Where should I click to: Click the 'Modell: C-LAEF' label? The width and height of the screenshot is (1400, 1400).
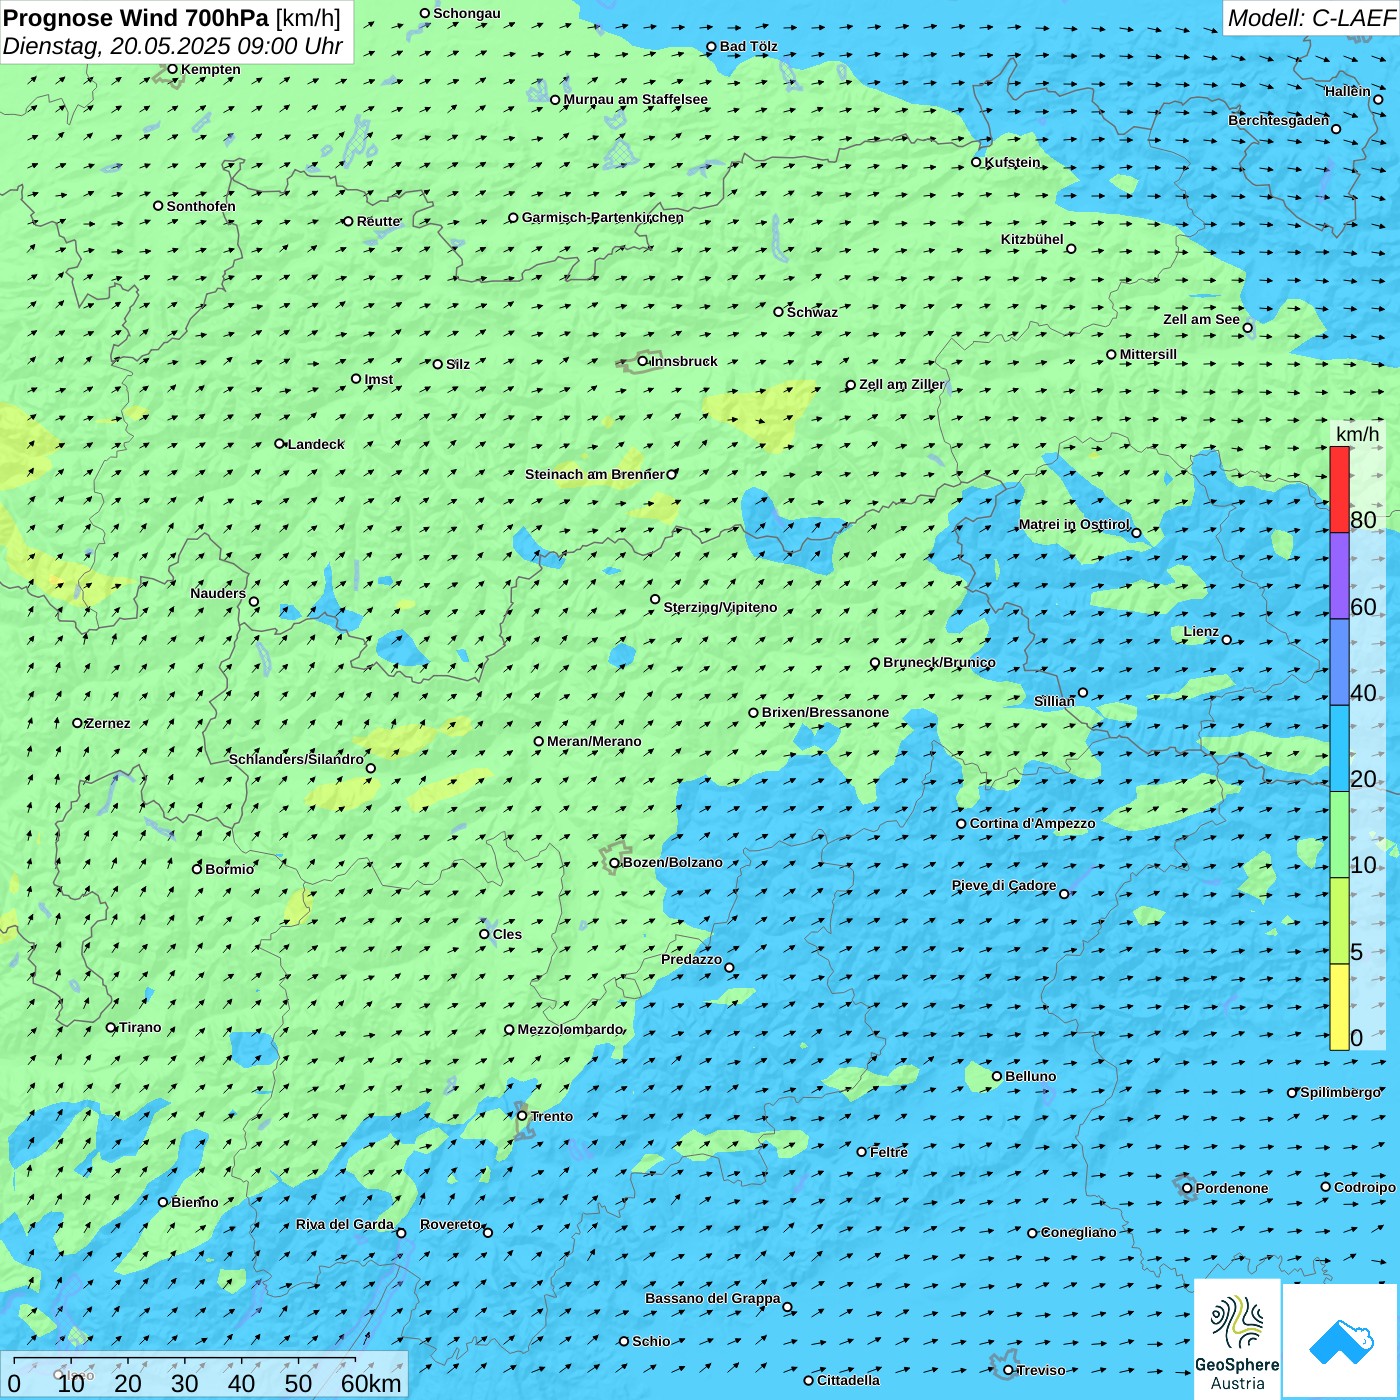coord(1310,18)
